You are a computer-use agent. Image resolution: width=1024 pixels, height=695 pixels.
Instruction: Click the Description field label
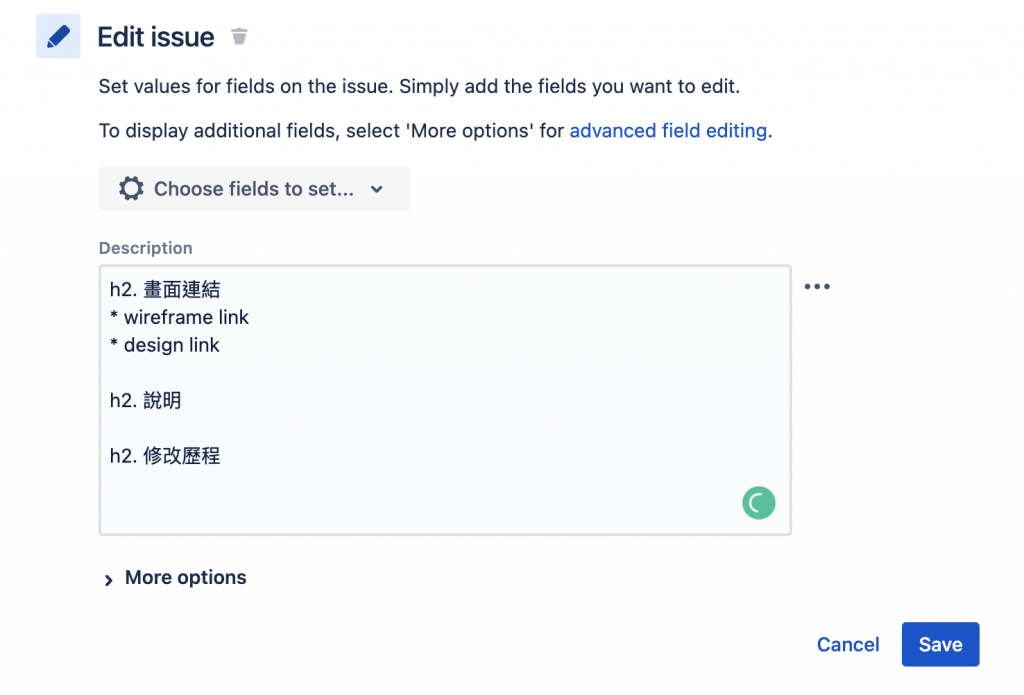pyautogui.click(x=145, y=248)
